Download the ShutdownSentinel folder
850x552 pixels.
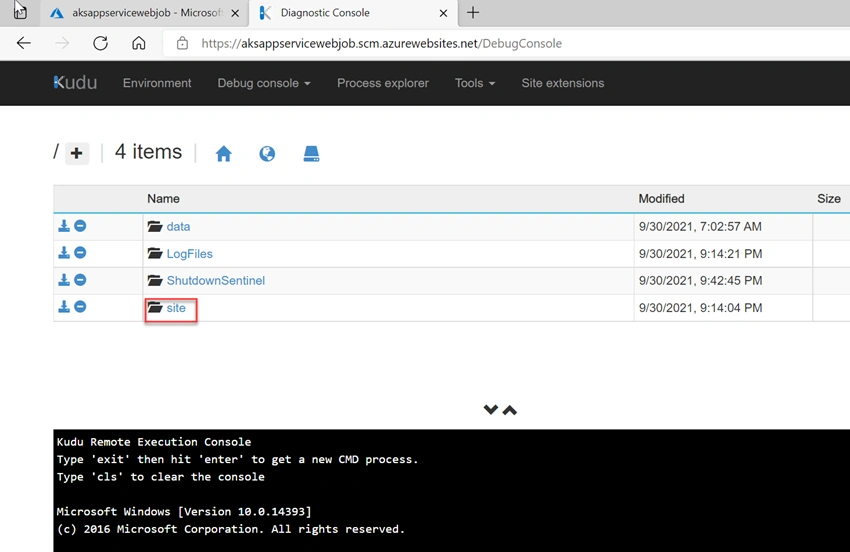click(x=64, y=280)
